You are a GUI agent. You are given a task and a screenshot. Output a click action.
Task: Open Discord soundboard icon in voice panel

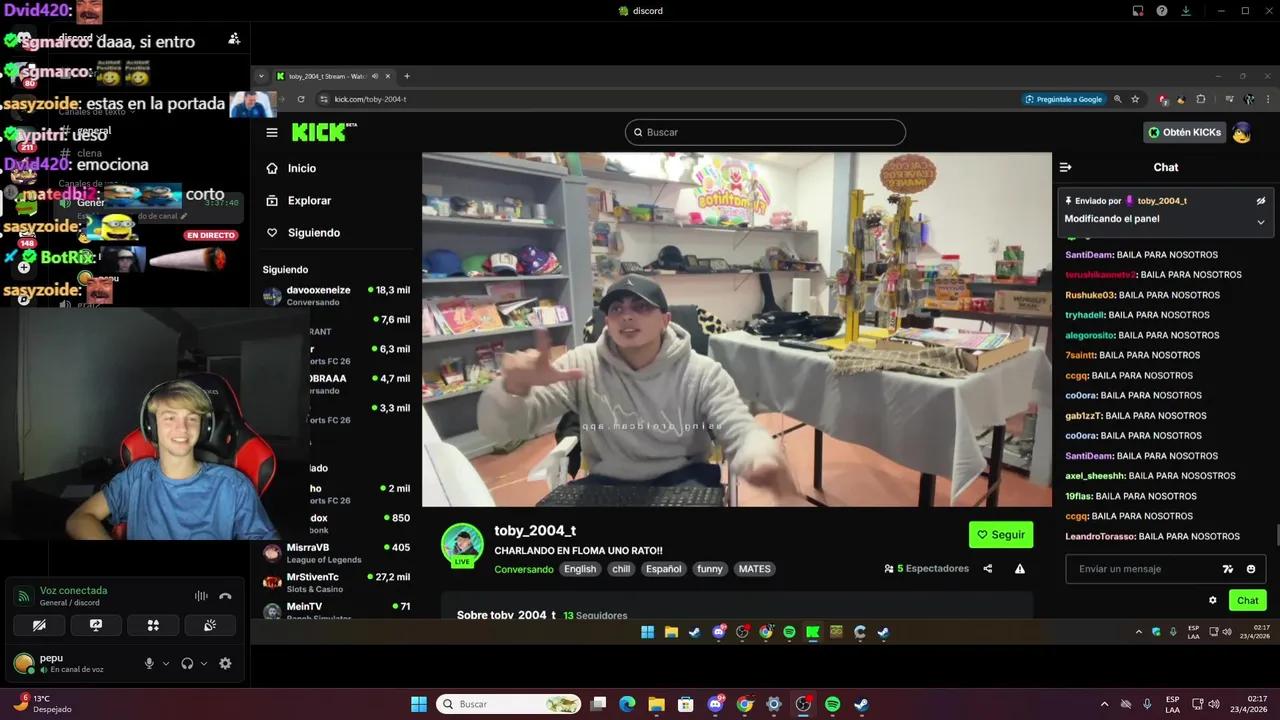pos(209,625)
